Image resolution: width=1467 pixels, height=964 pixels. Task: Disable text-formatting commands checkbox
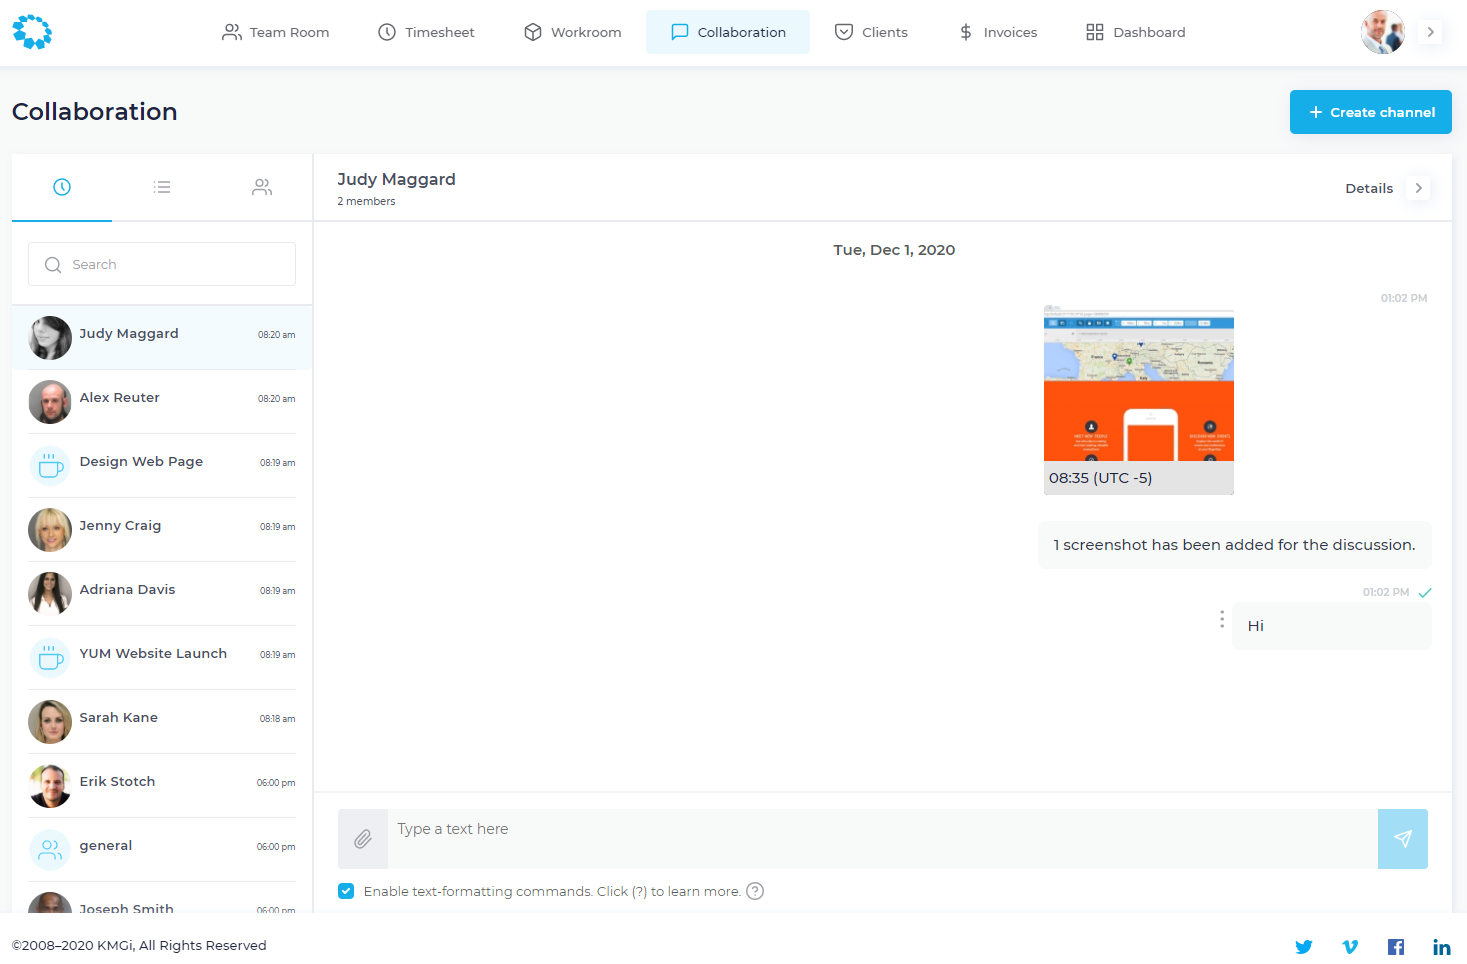[x=346, y=891]
